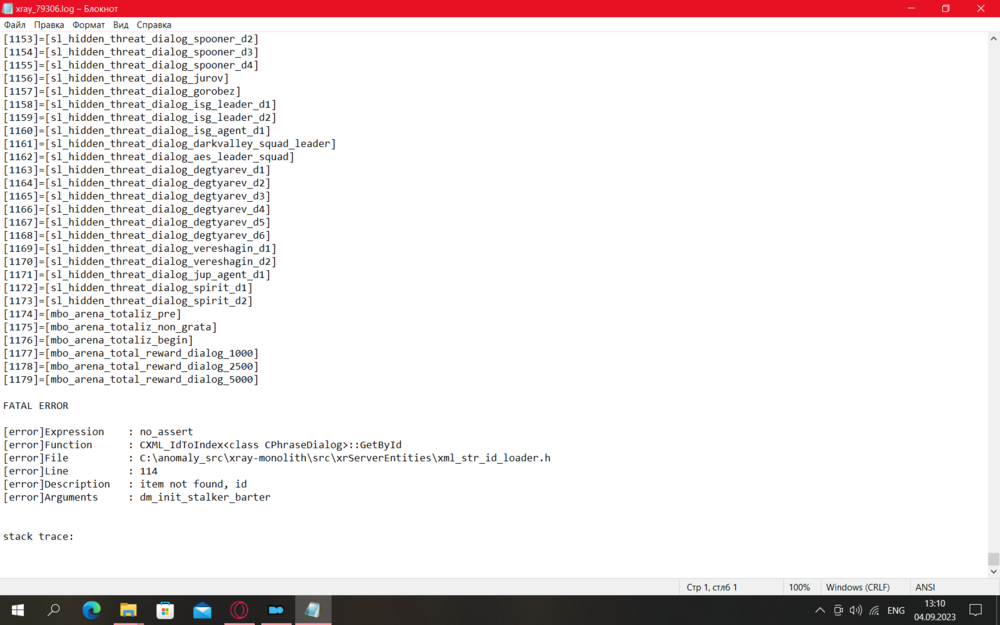
Task: Click status bar encoding 'ANSI'
Action: (925, 587)
